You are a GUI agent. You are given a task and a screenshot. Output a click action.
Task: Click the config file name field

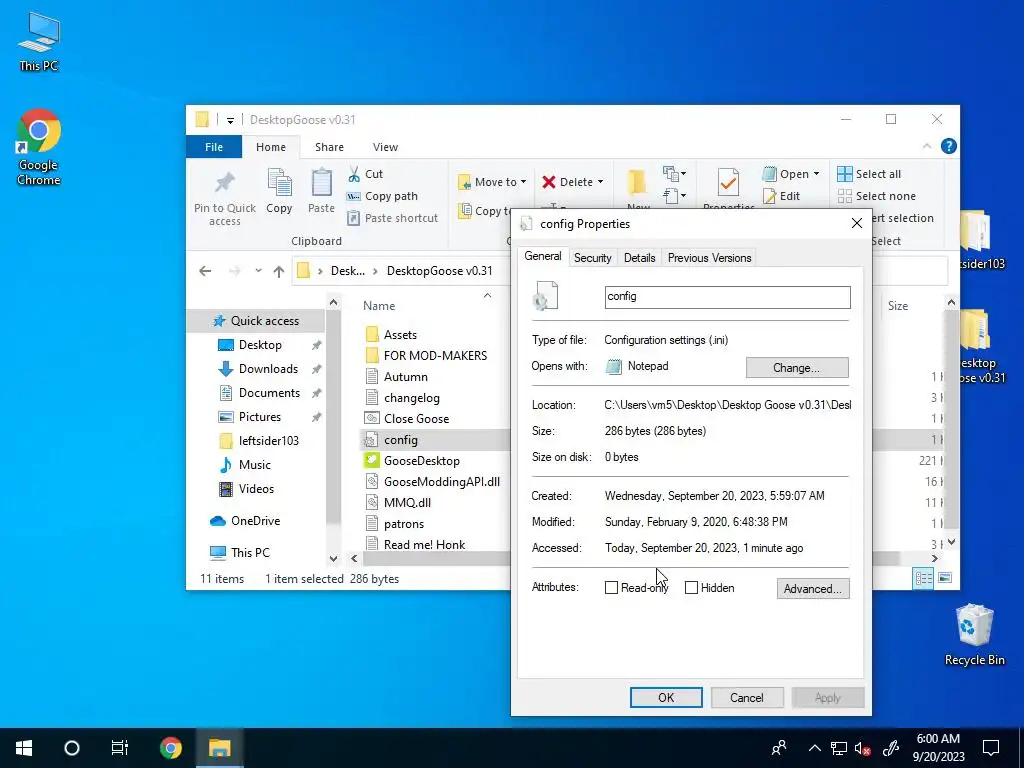point(728,296)
